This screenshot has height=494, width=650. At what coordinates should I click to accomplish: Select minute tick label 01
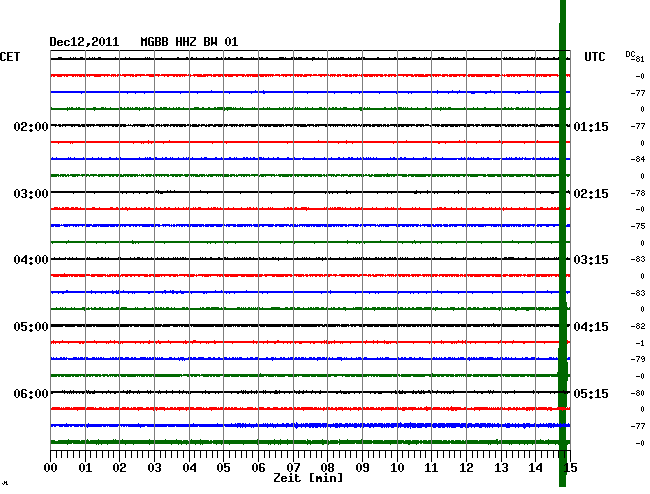click(x=85, y=468)
